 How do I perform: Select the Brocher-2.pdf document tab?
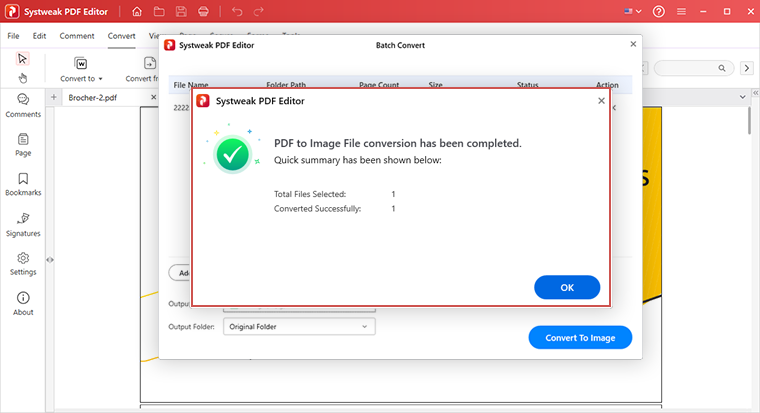coord(93,97)
